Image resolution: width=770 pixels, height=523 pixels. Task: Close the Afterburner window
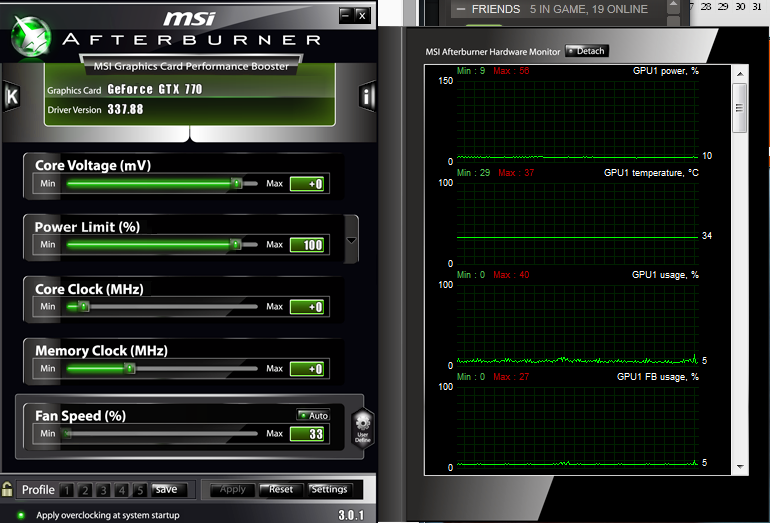coord(362,15)
